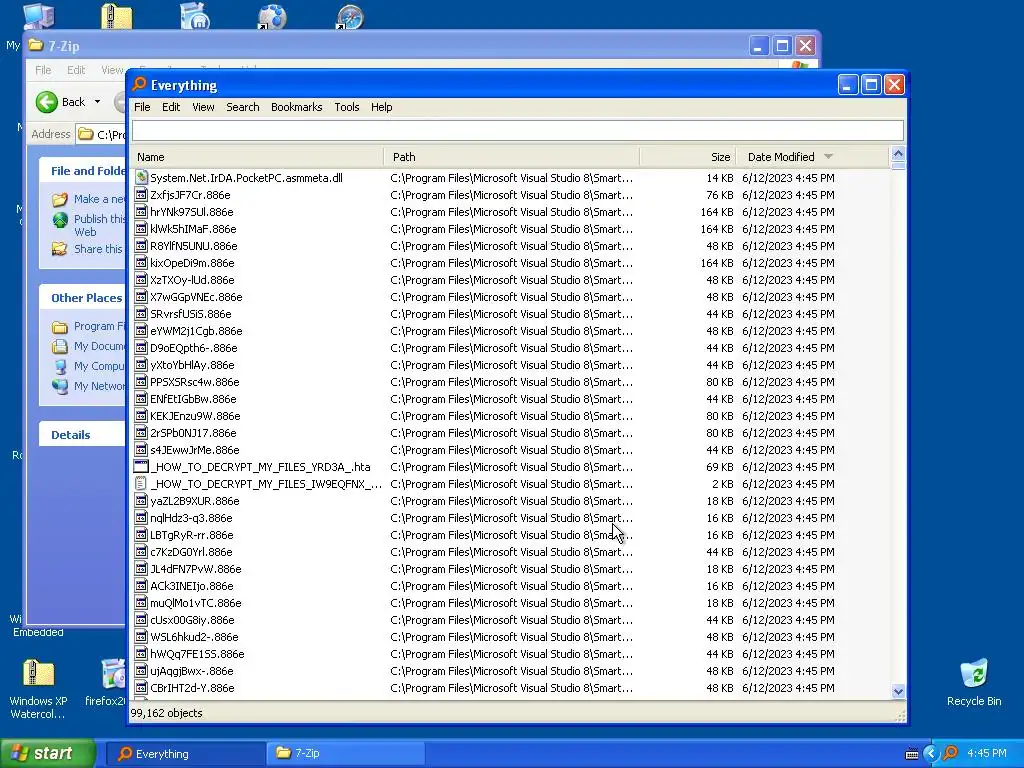Image resolution: width=1024 pixels, height=768 pixels.
Task: Click the Everything search input field
Action: coord(518,131)
